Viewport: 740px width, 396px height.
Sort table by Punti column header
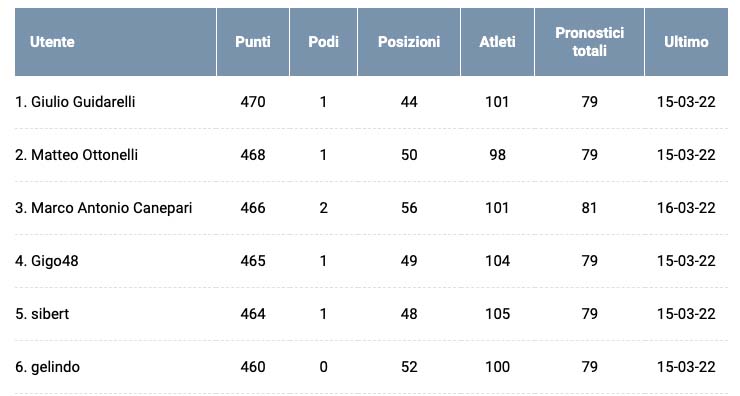252,42
